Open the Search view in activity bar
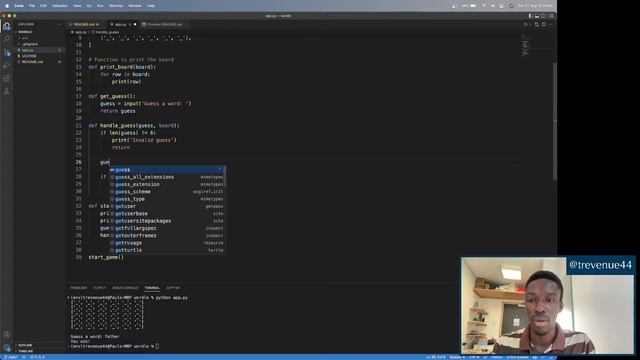 click(7, 39)
